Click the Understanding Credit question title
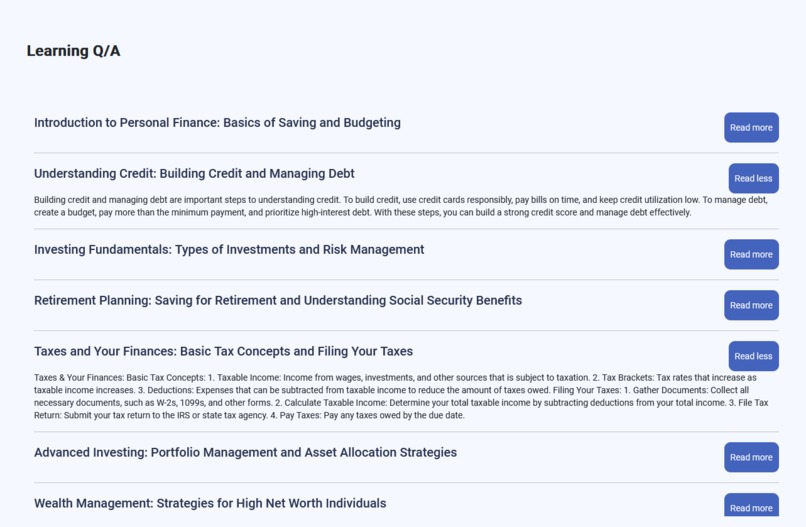 pos(194,174)
